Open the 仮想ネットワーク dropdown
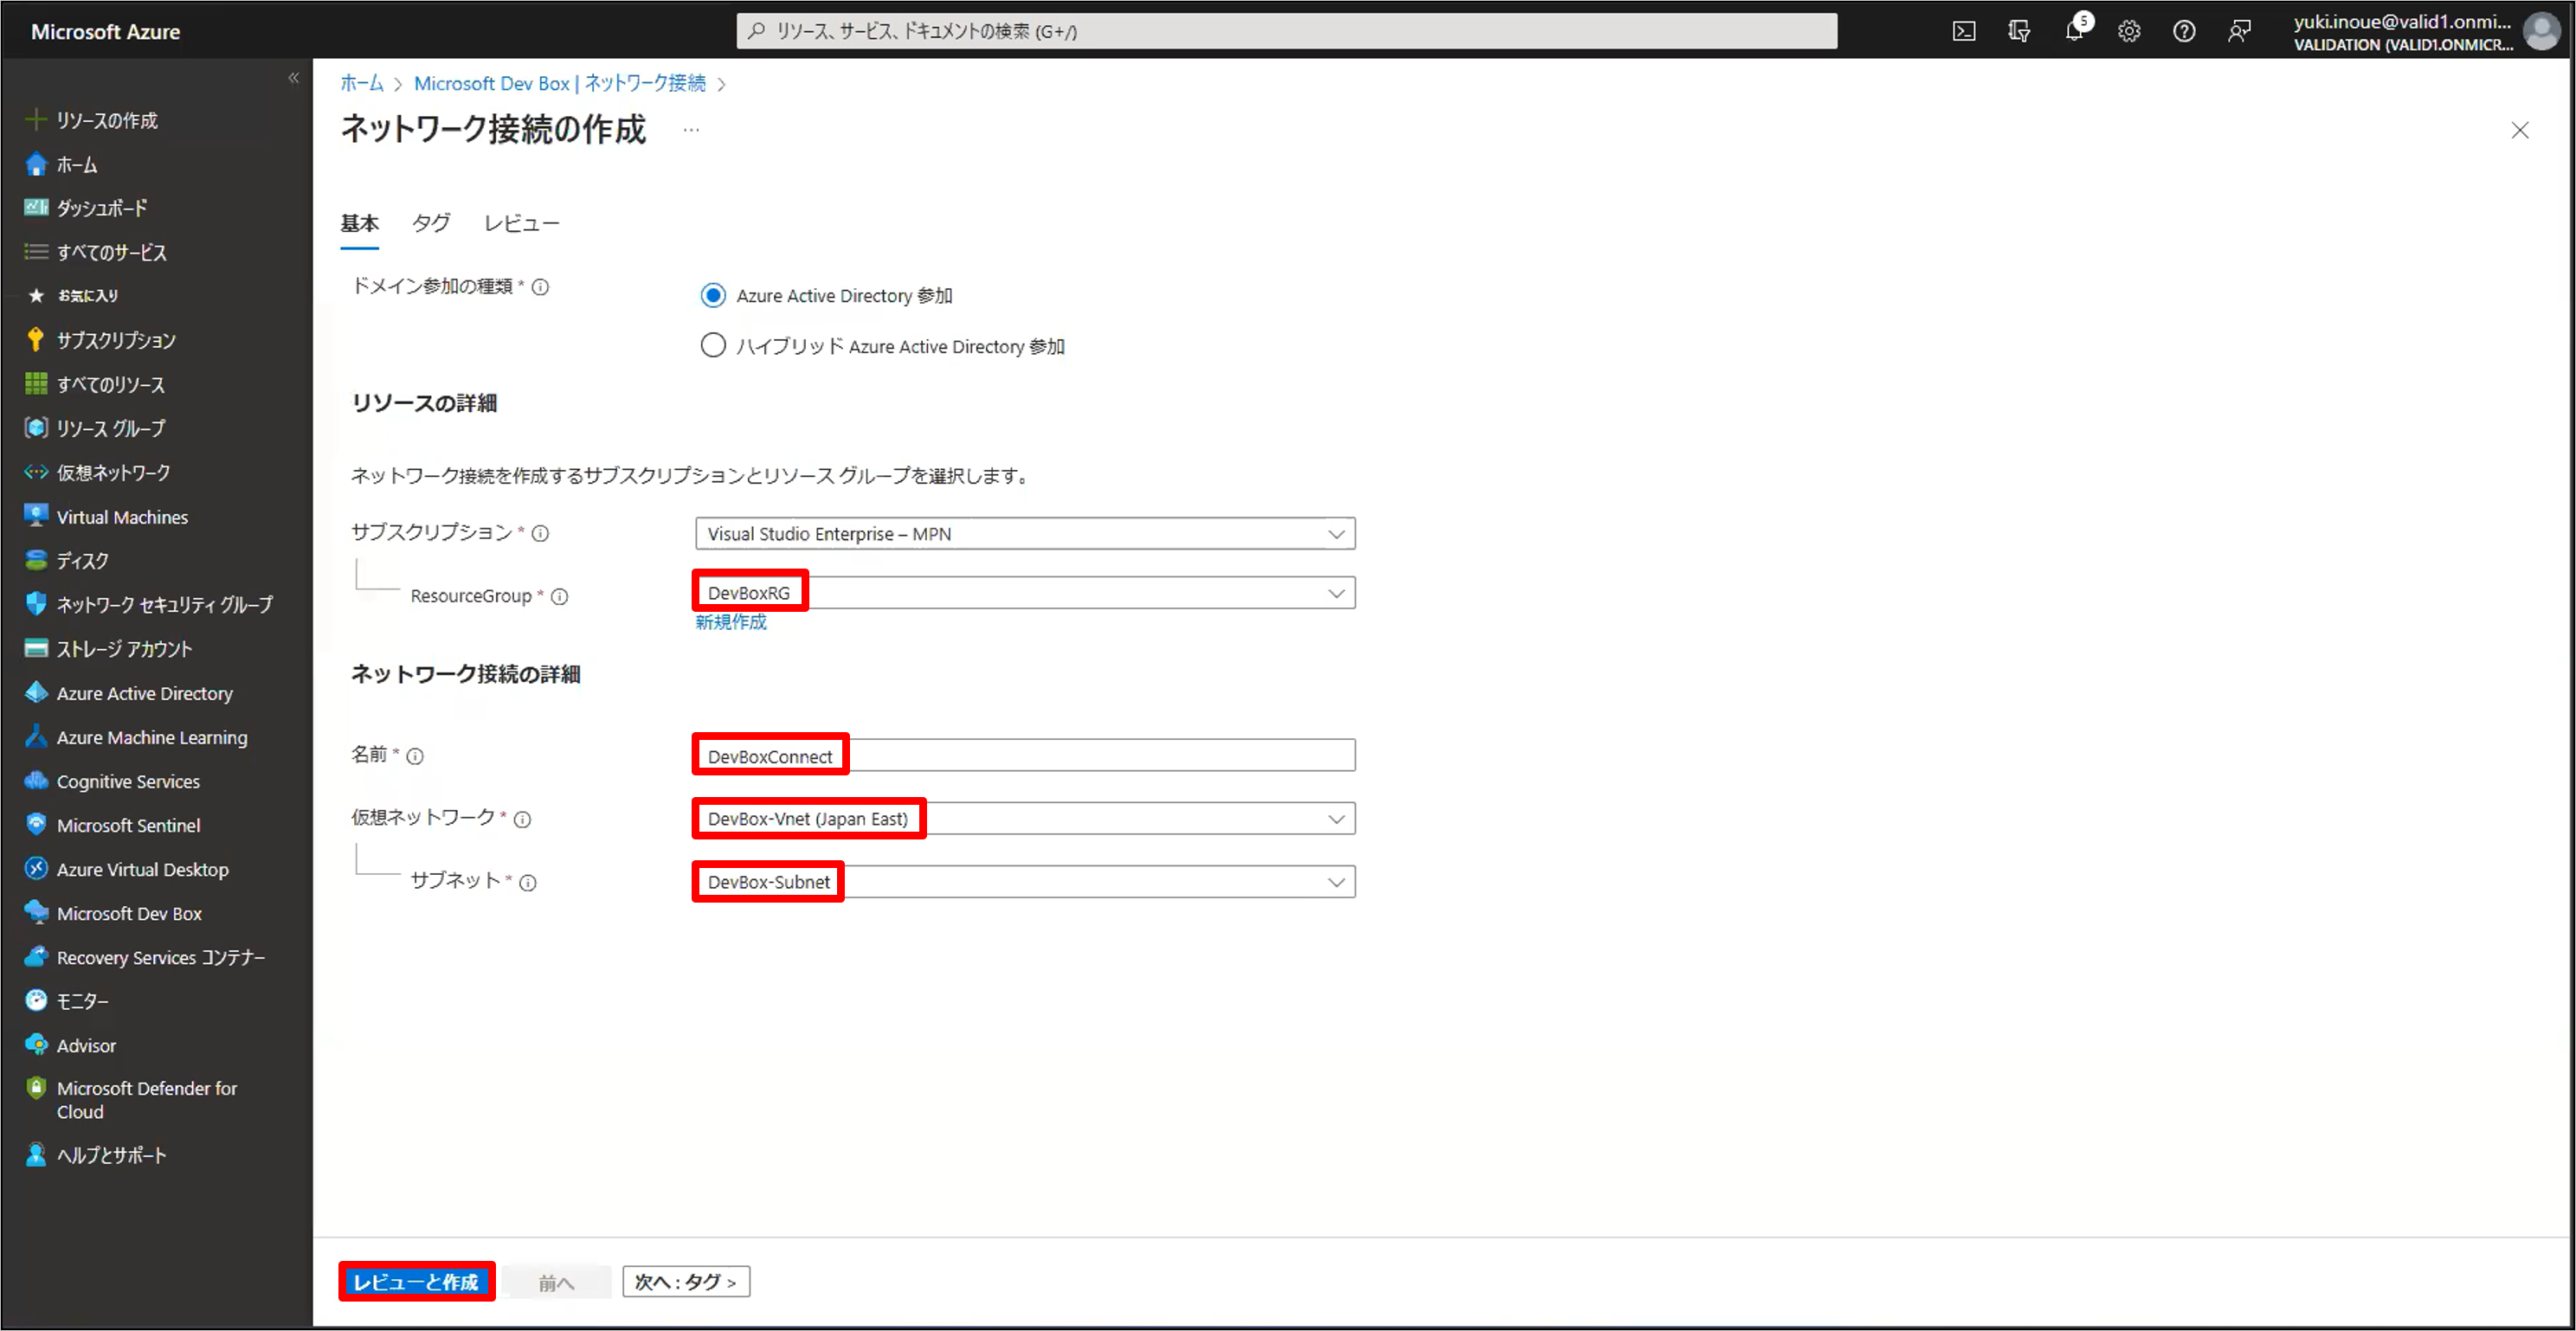 [1024, 819]
